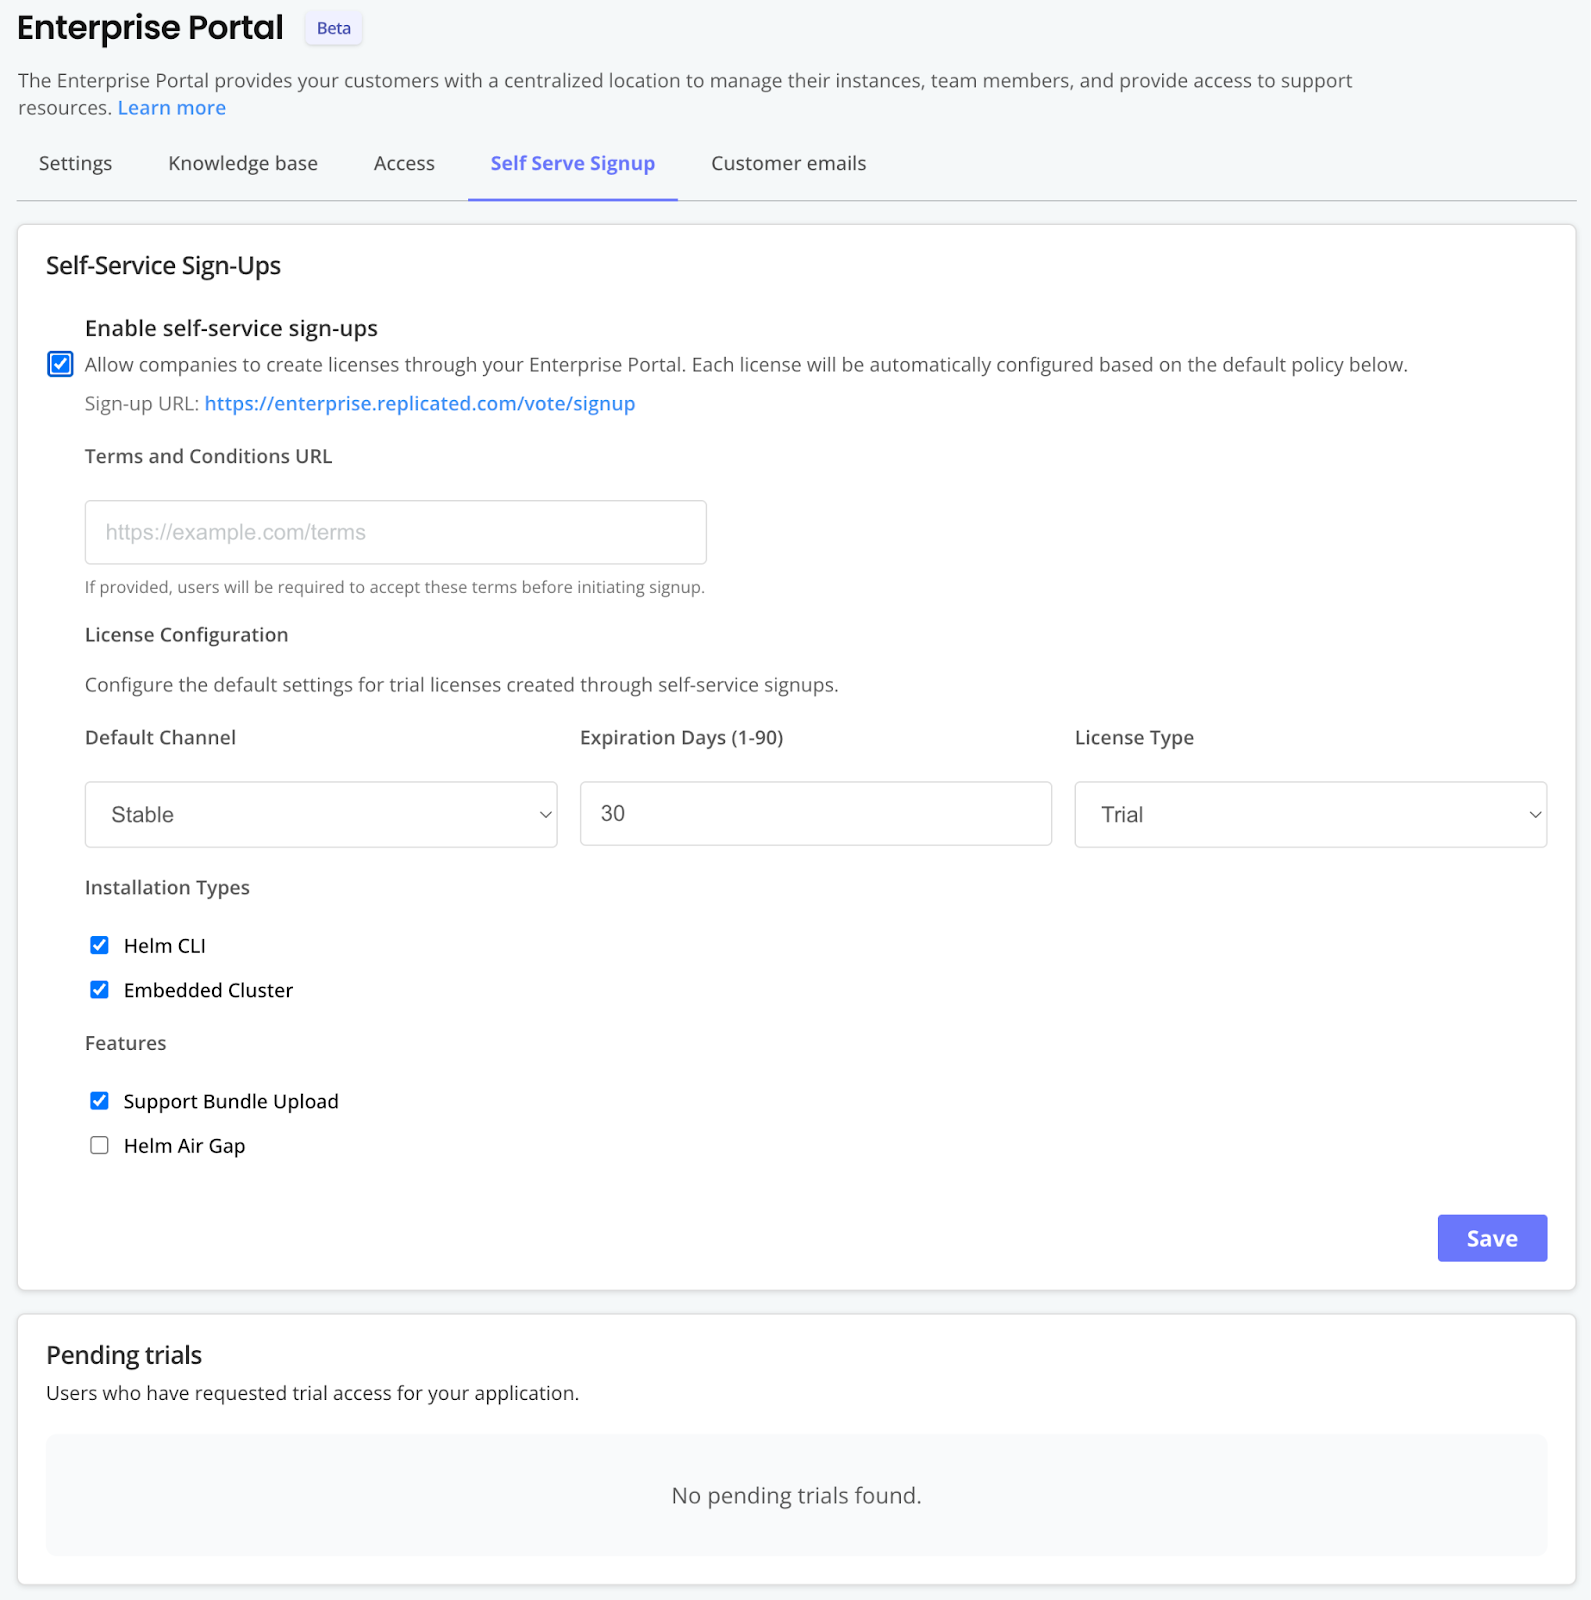Click the Learn more link

pyautogui.click(x=172, y=108)
